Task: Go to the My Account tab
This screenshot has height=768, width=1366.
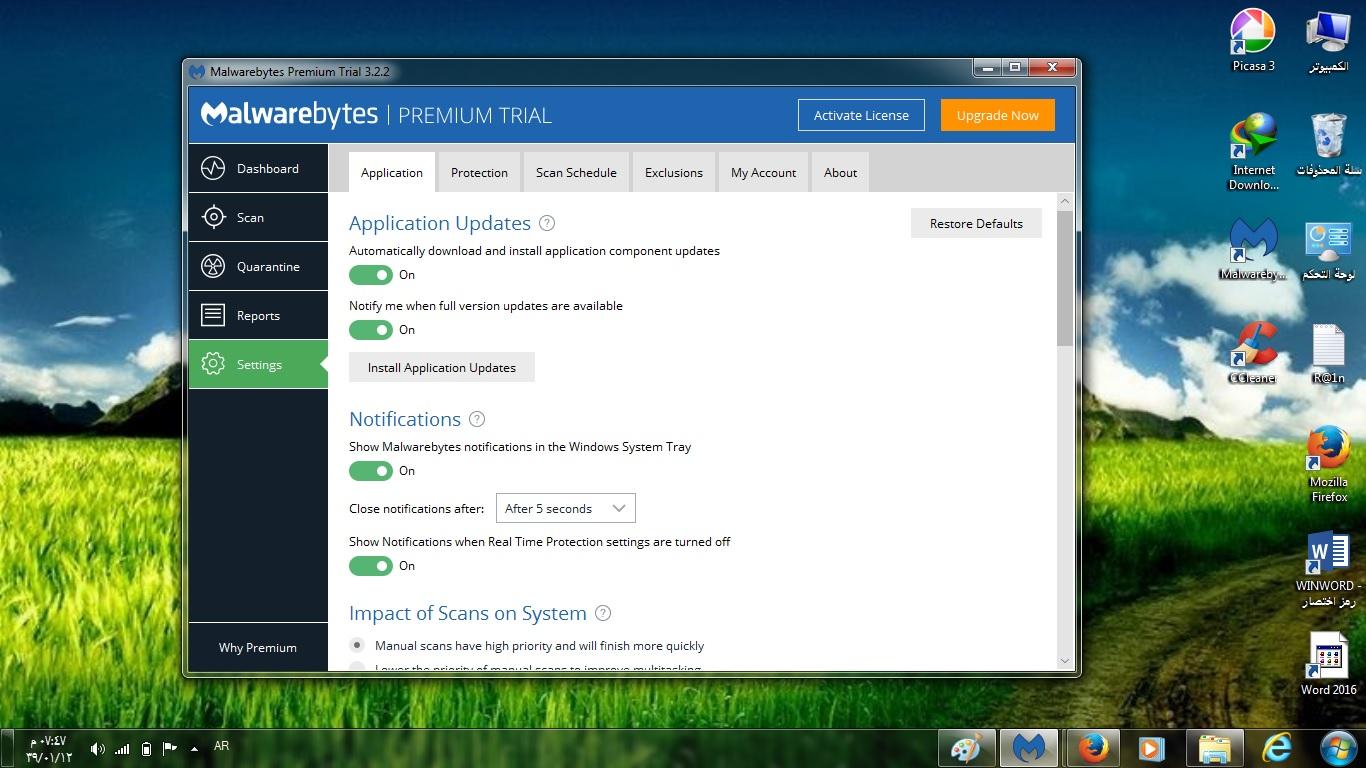Action: 763,172
